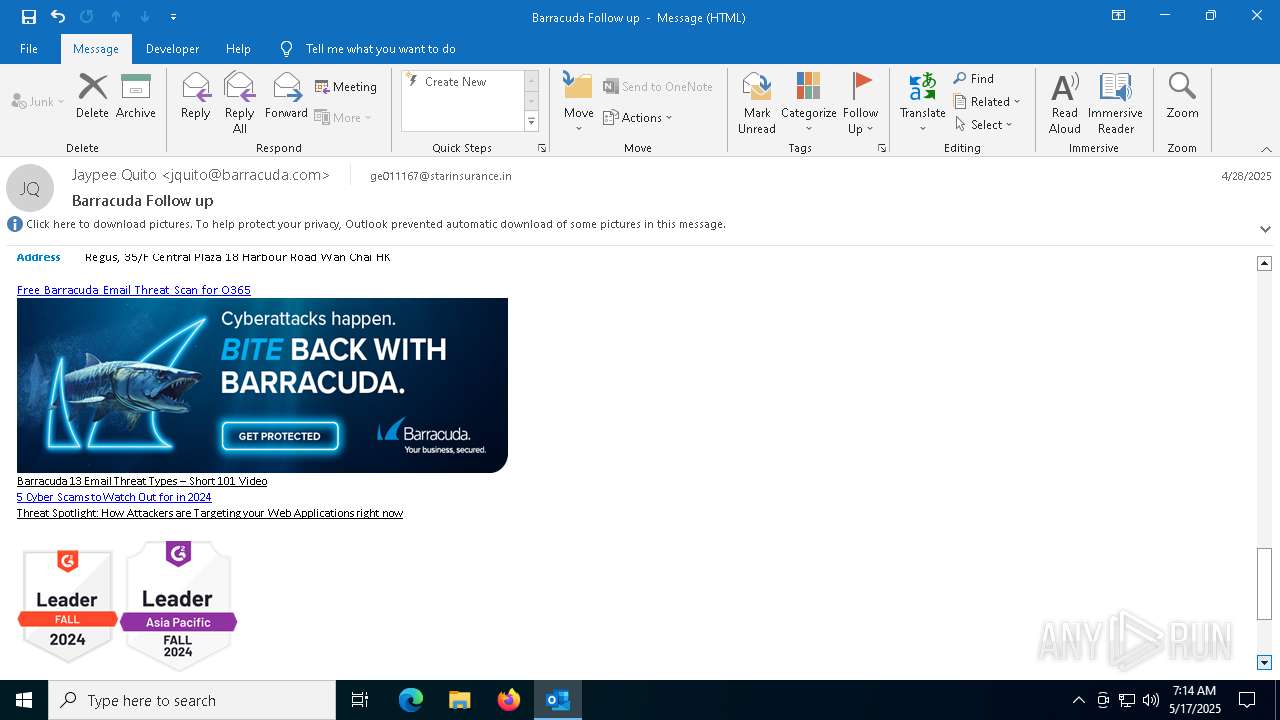Launch Microsoft Edge from the taskbar
This screenshot has height=720, width=1280.
pyautogui.click(x=411, y=700)
